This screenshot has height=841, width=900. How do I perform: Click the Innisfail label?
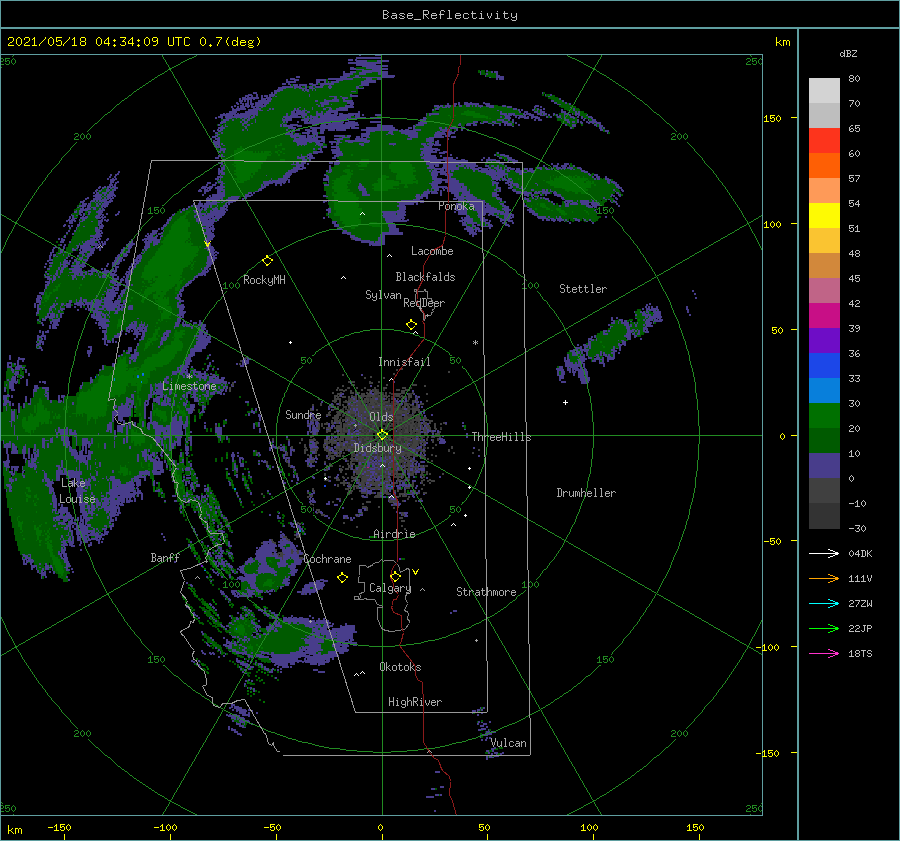[x=404, y=362]
